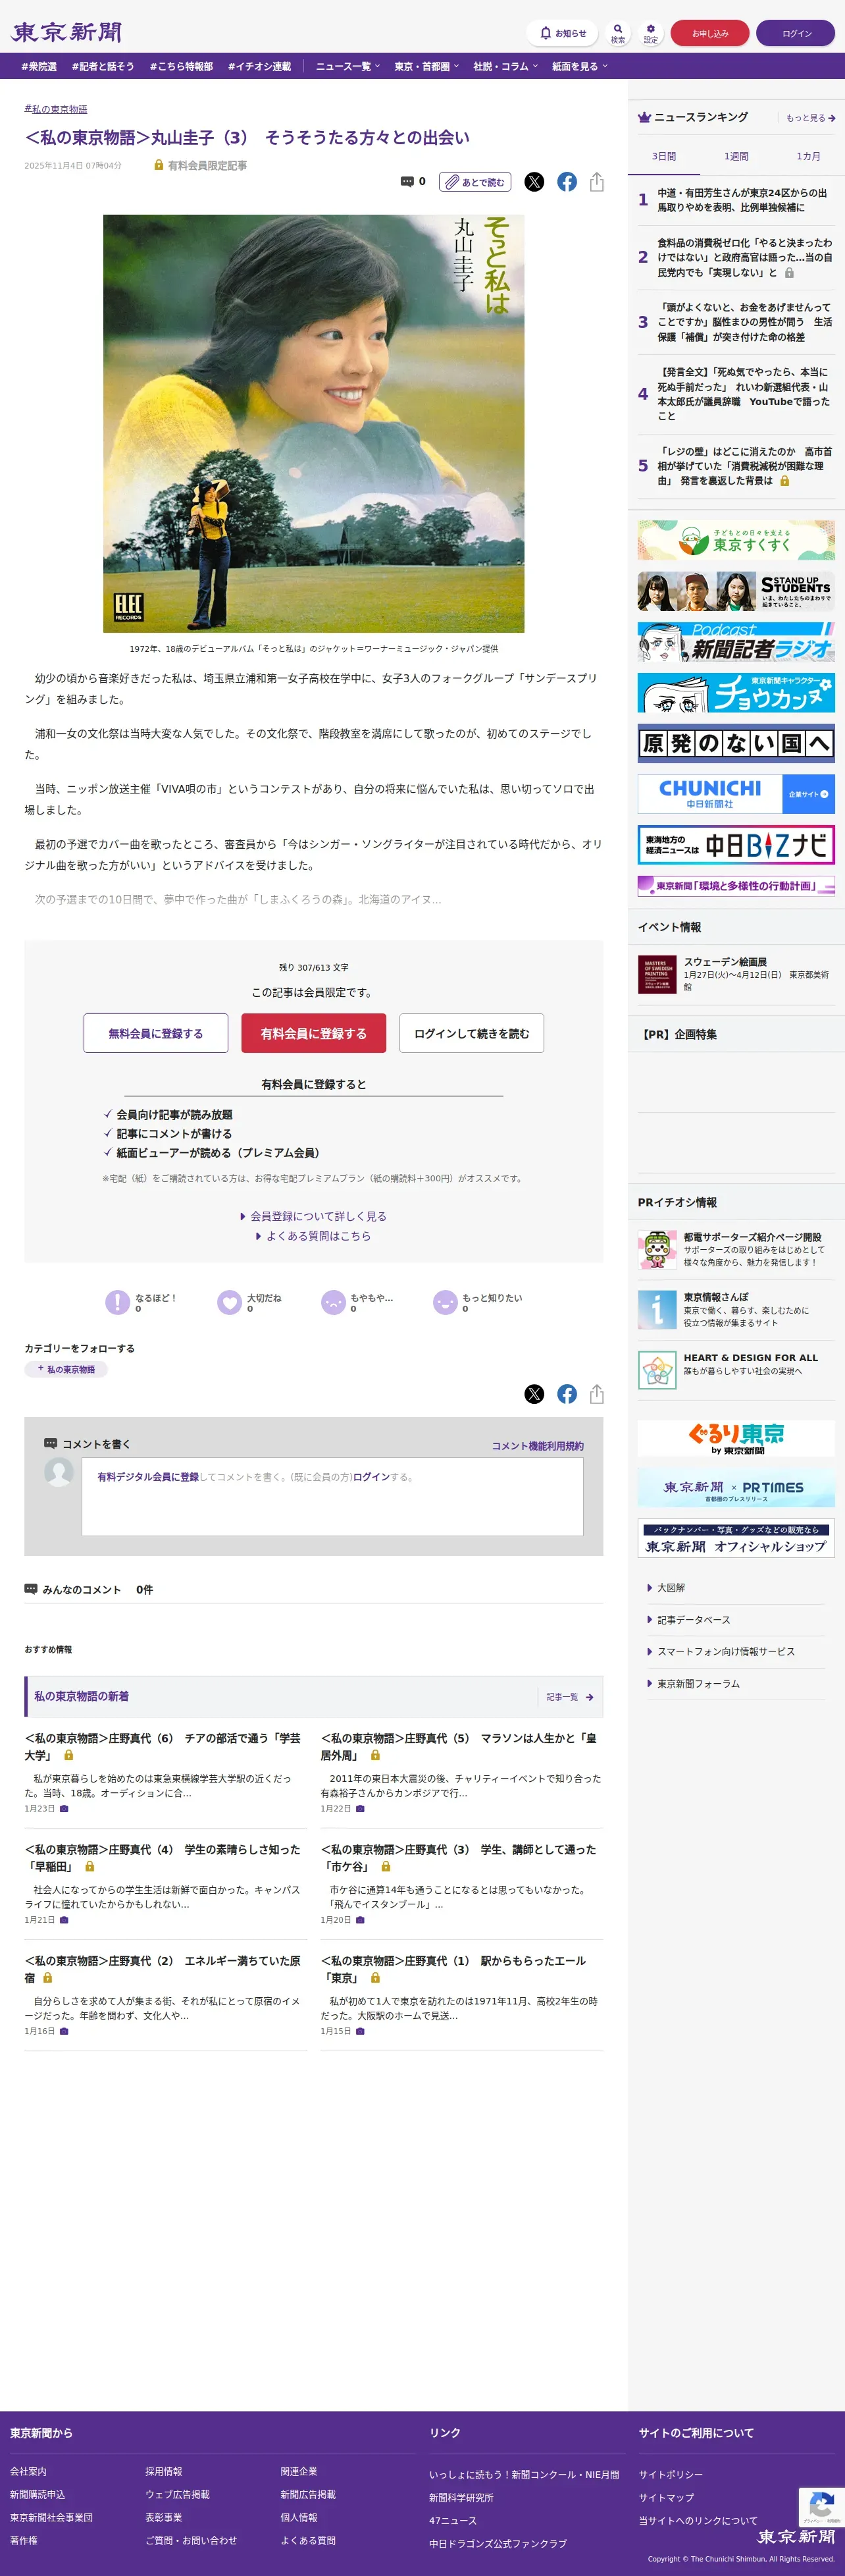Open the share icon above the comment box
Viewport: 845px width, 2576px height.
pyautogui.click(x=597, y=1394)
